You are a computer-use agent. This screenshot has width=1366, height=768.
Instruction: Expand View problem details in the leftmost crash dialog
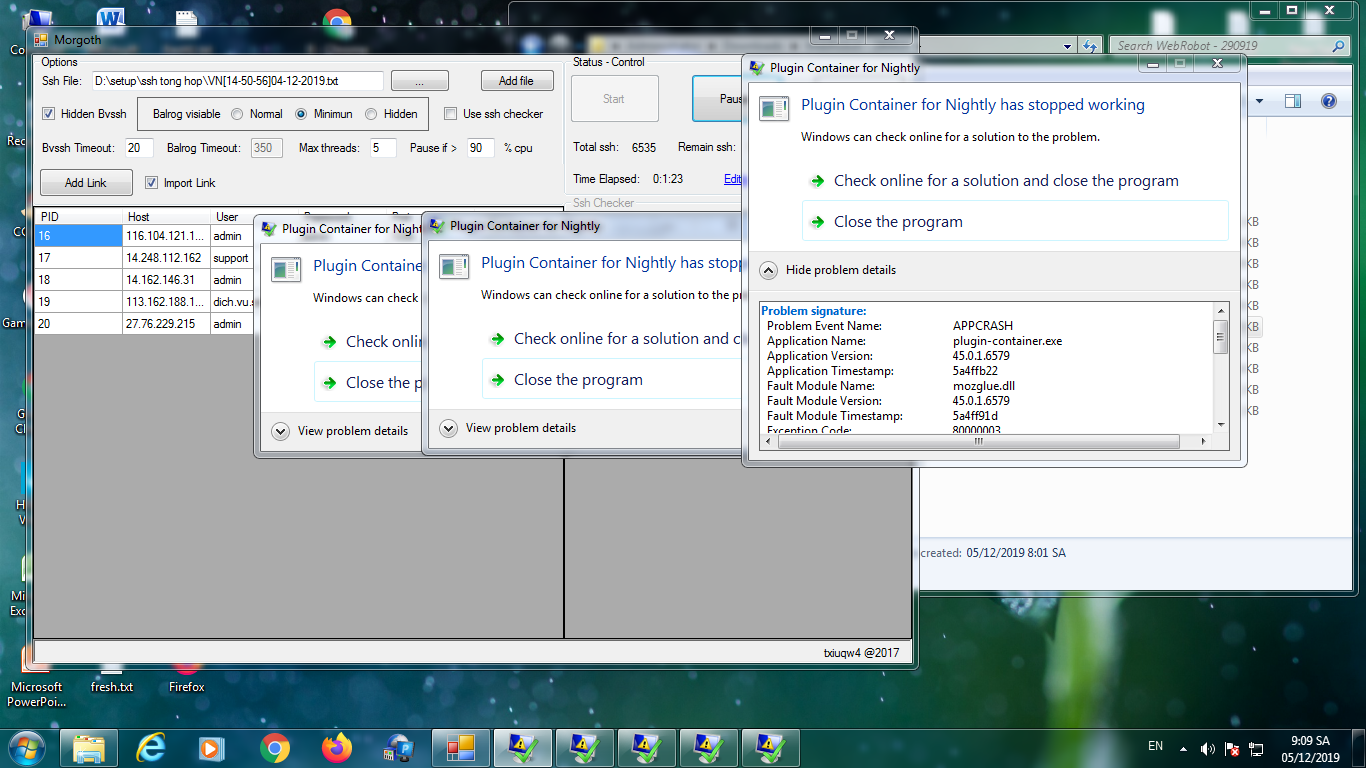(342, 431)
